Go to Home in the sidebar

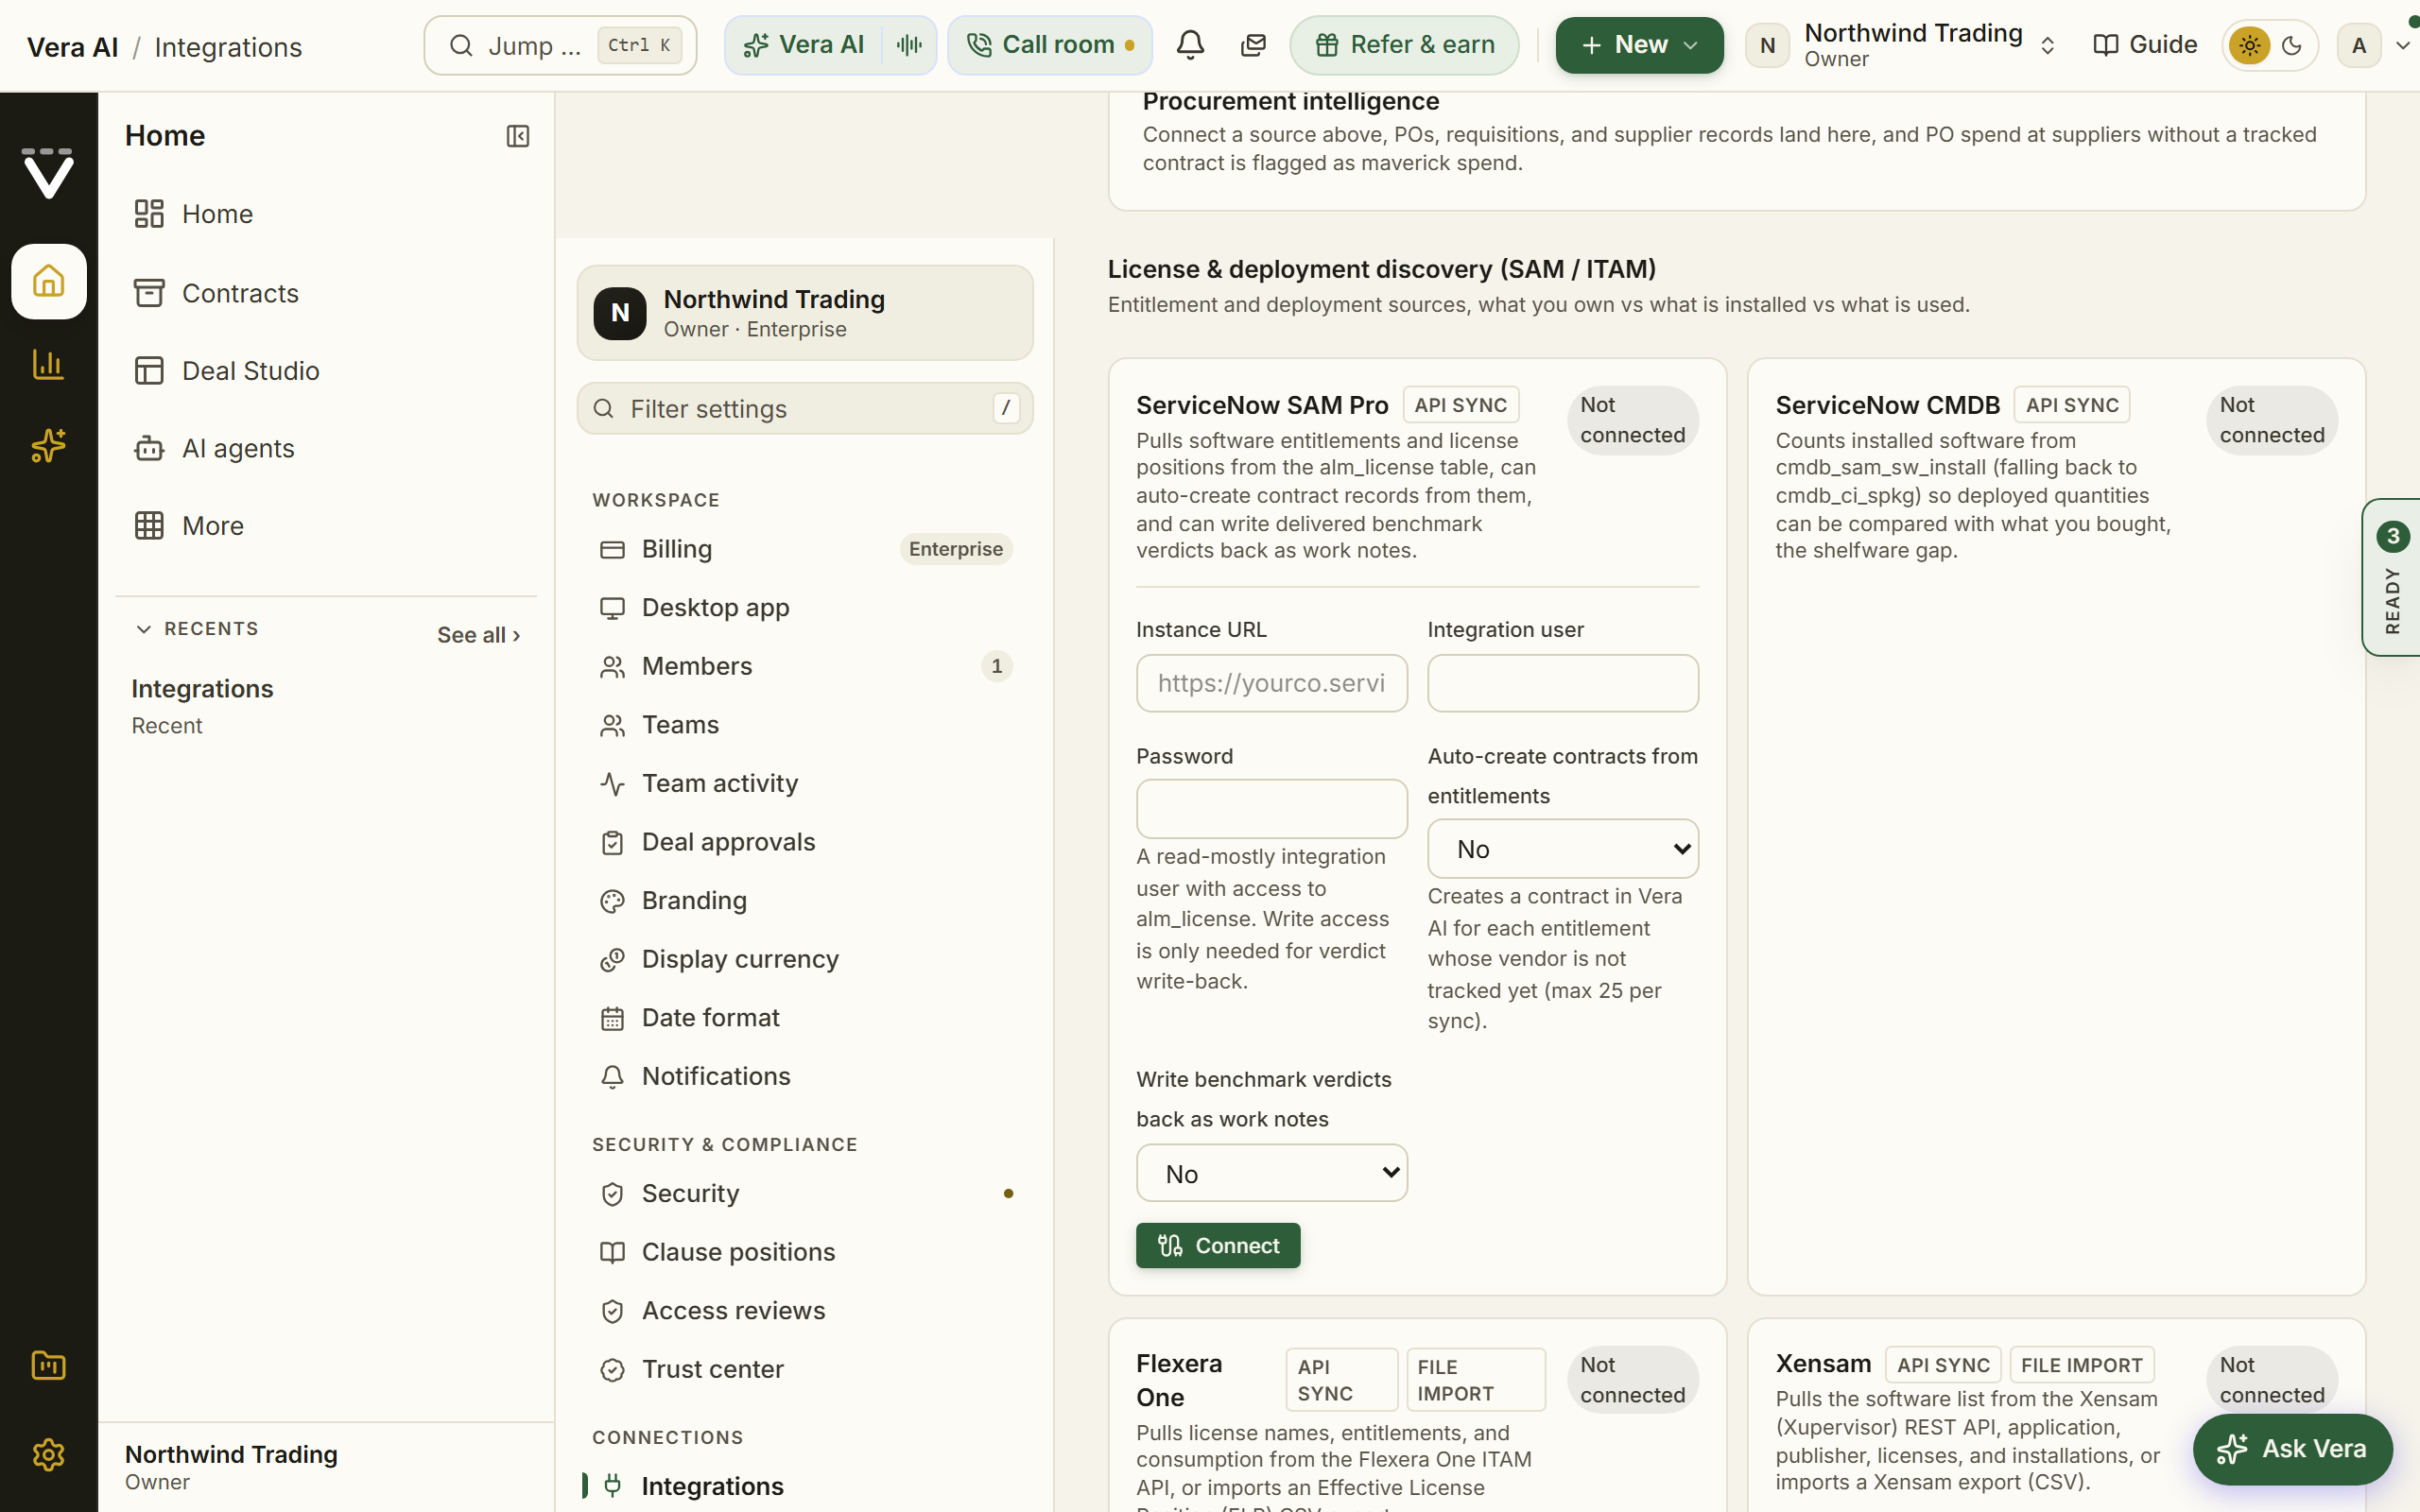click(x=326, y=214)
